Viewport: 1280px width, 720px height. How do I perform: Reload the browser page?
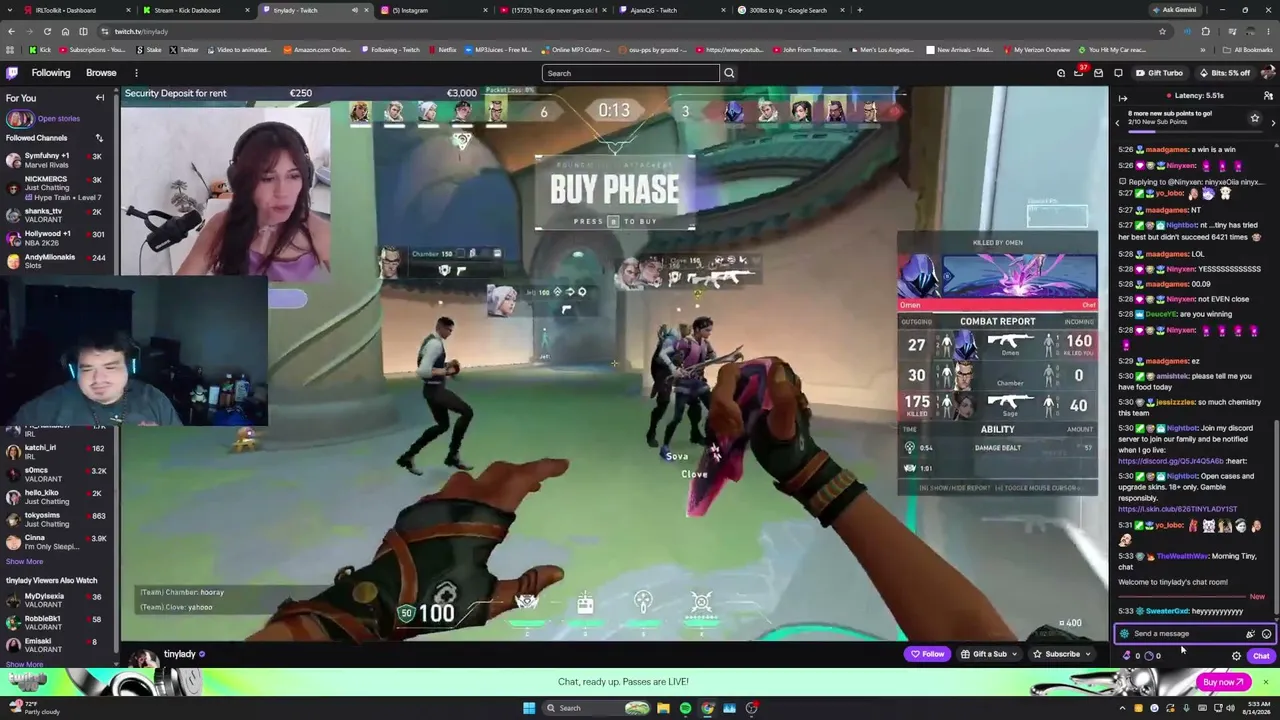48,31
